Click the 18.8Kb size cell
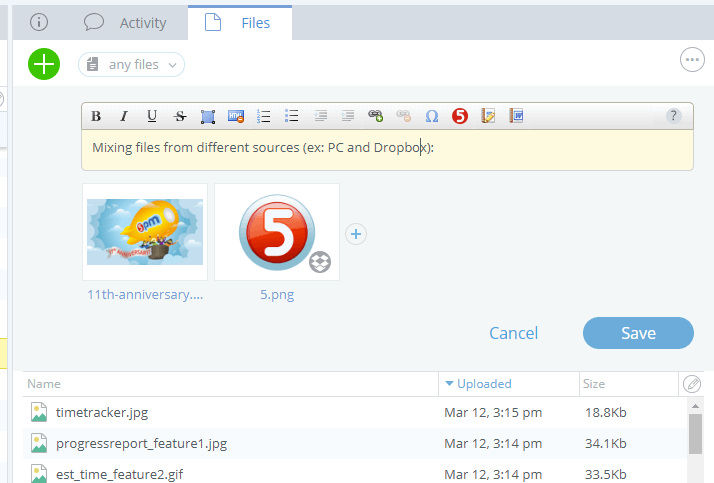This screenshot has height=483, width=714. (x=606, y=412)
